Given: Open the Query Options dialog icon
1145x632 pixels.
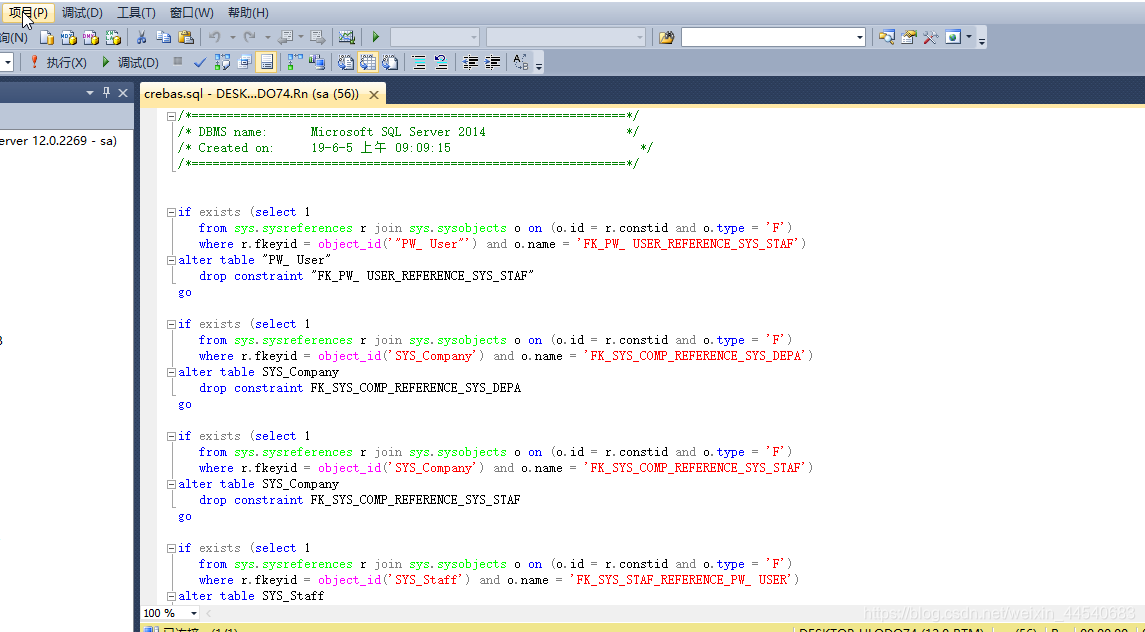Looking at the screenshot, I should coord(244,62).
